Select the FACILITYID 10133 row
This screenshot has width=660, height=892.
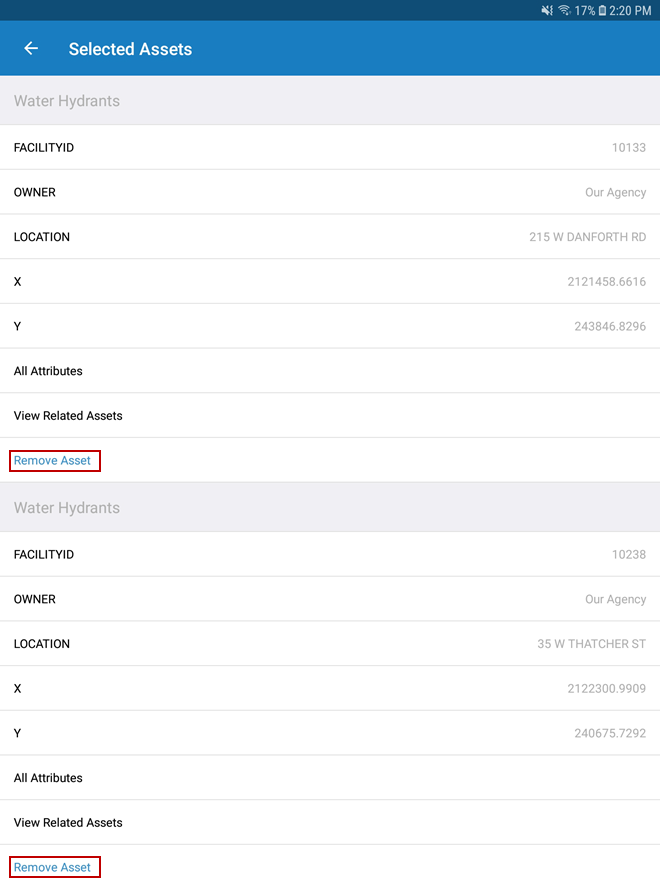click(330, 148)
